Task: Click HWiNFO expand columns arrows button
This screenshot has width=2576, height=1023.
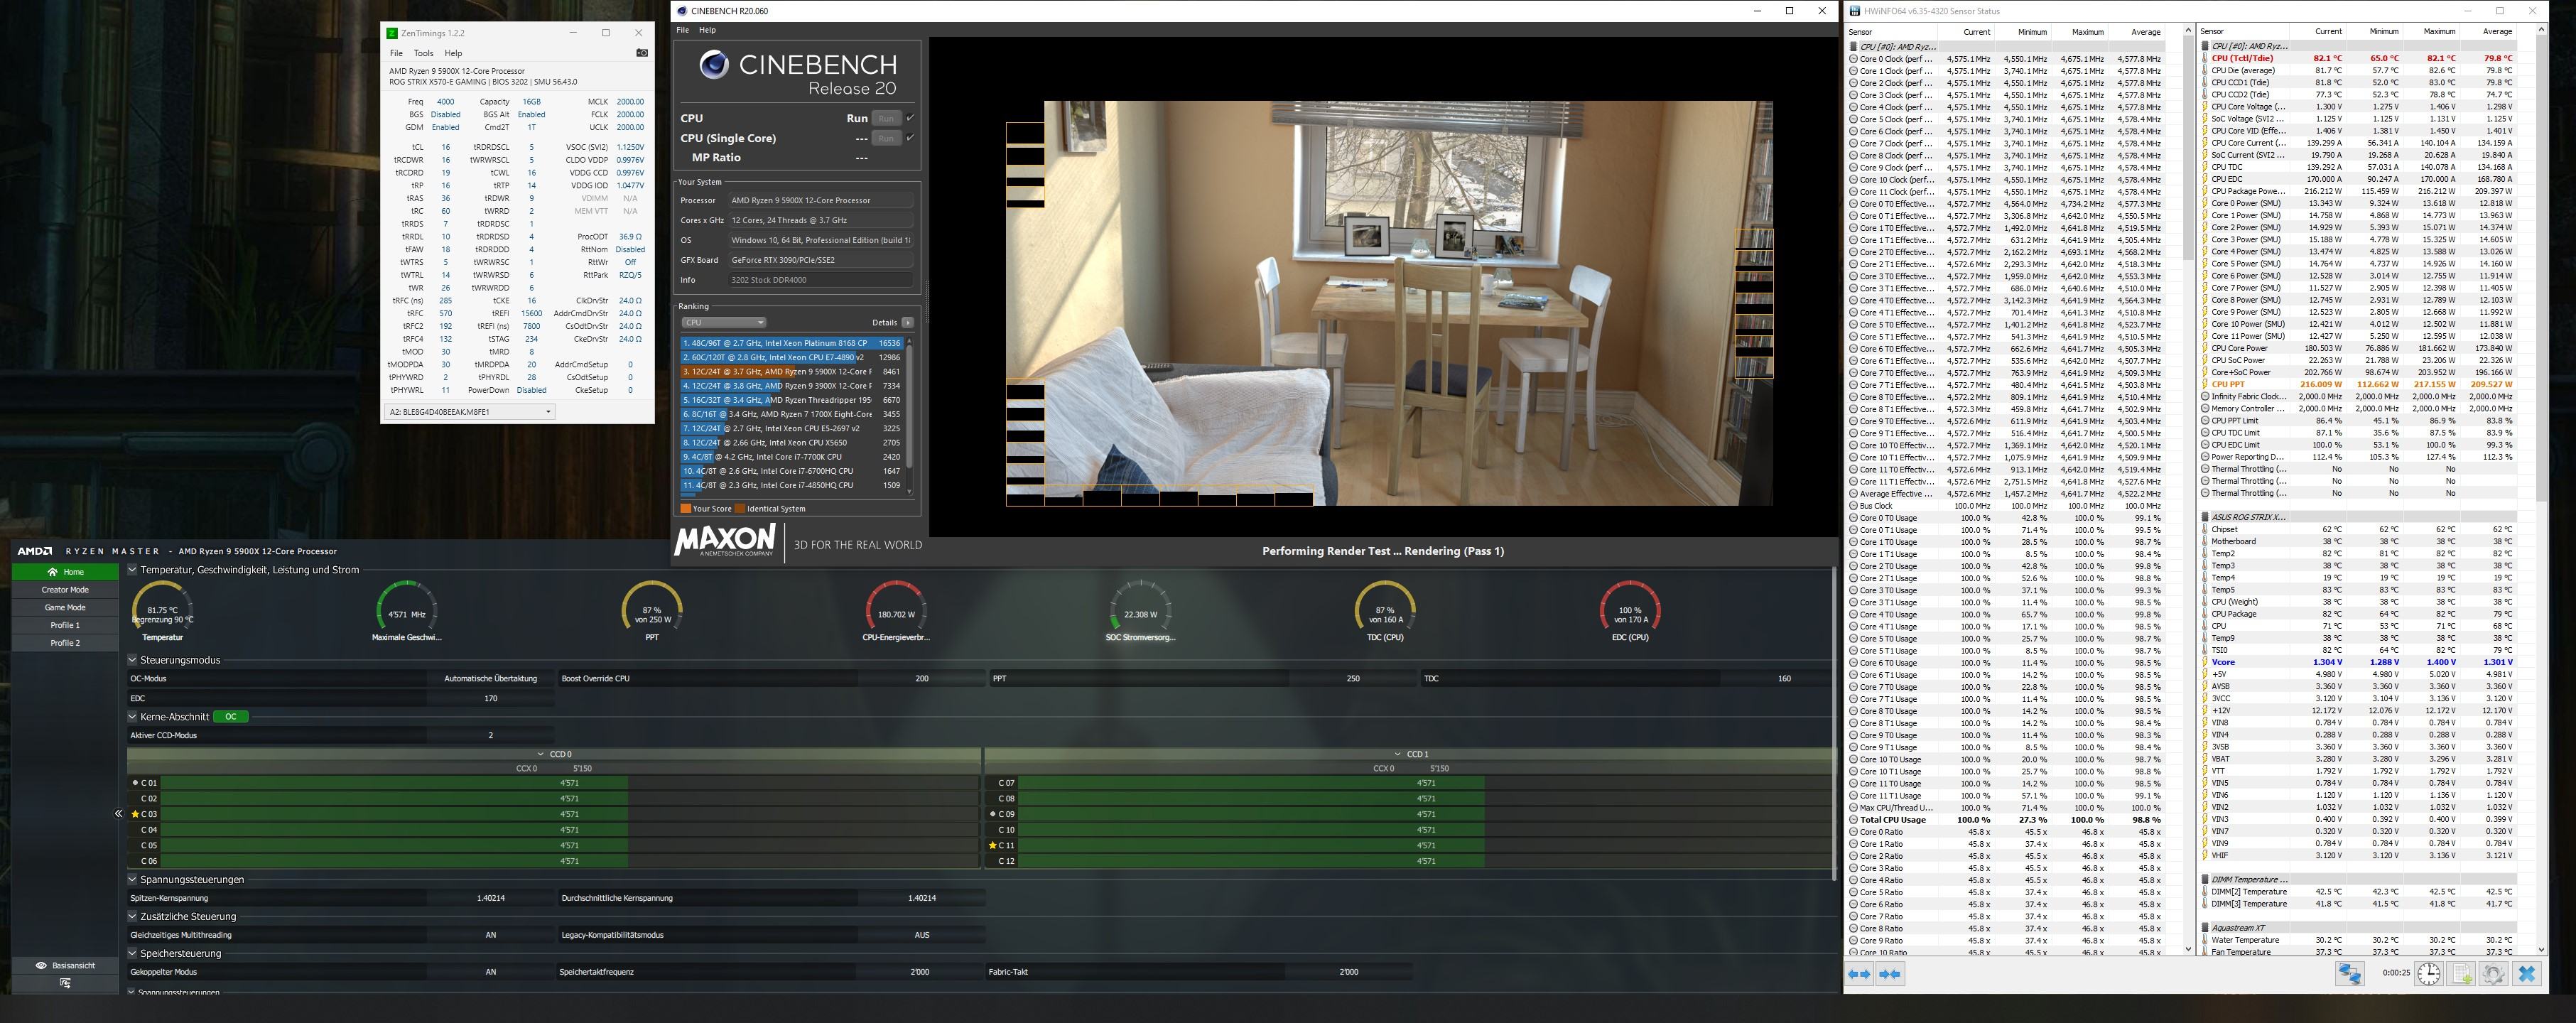Action: point(1859,974)
